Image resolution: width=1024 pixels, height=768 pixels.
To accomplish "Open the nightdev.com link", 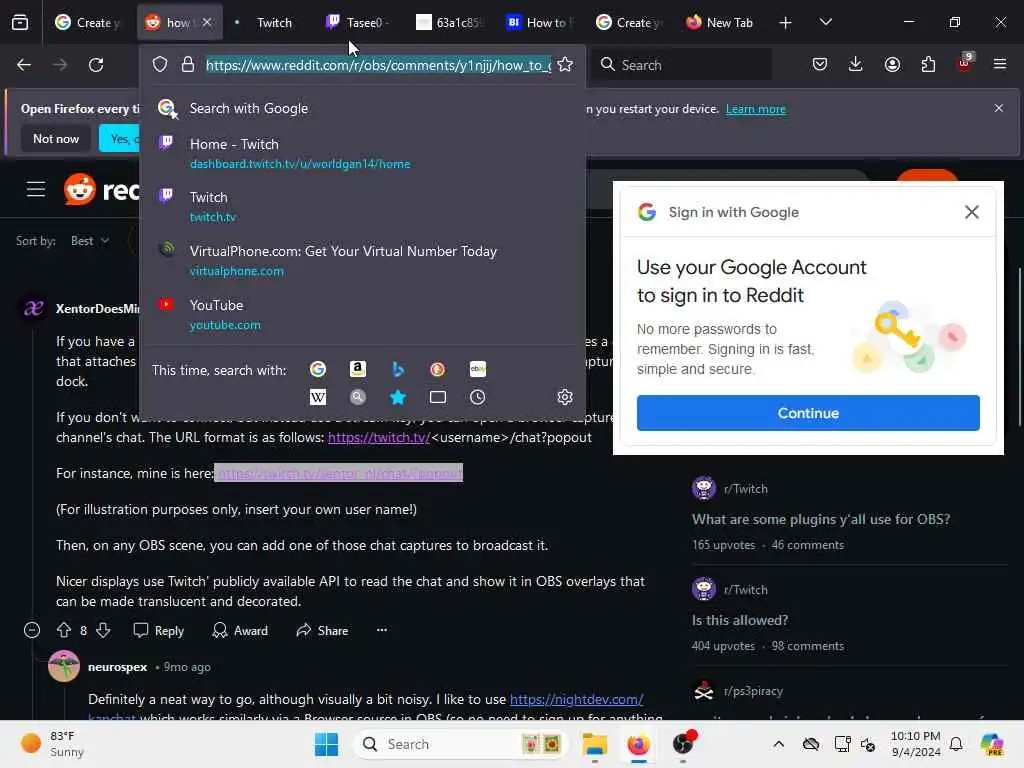I will [576, 699].
